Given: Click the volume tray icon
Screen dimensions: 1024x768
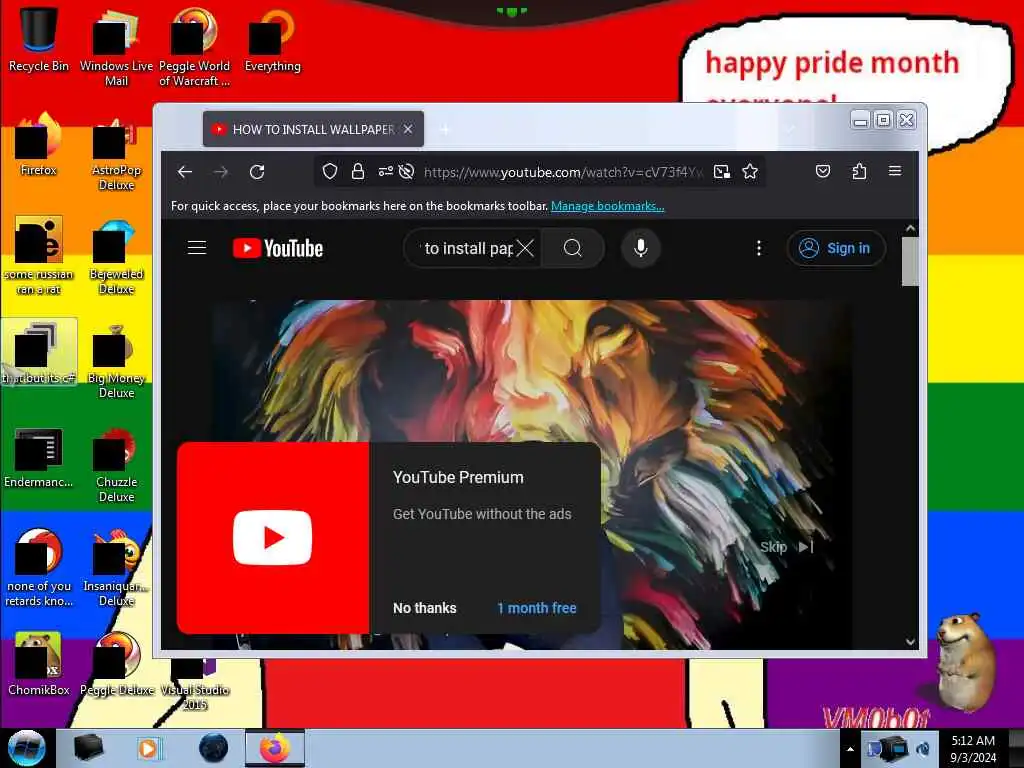Looking at the screenshot, I should coord(923,749).
